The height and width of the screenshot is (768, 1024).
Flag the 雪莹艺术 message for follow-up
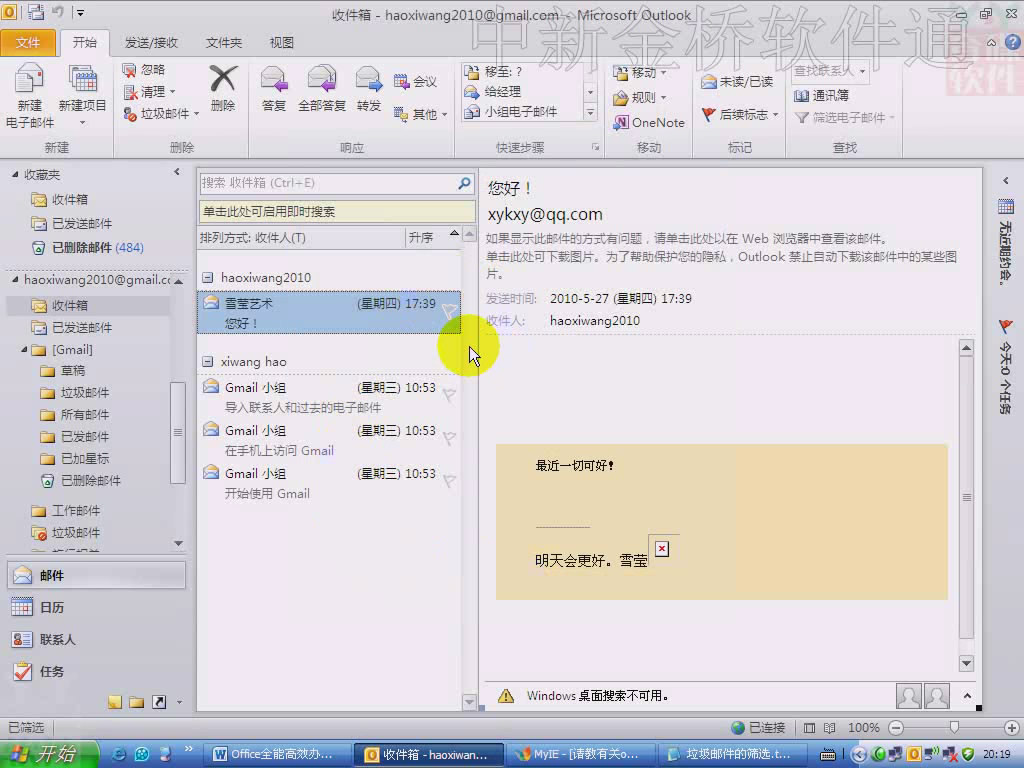coord(449,311)
